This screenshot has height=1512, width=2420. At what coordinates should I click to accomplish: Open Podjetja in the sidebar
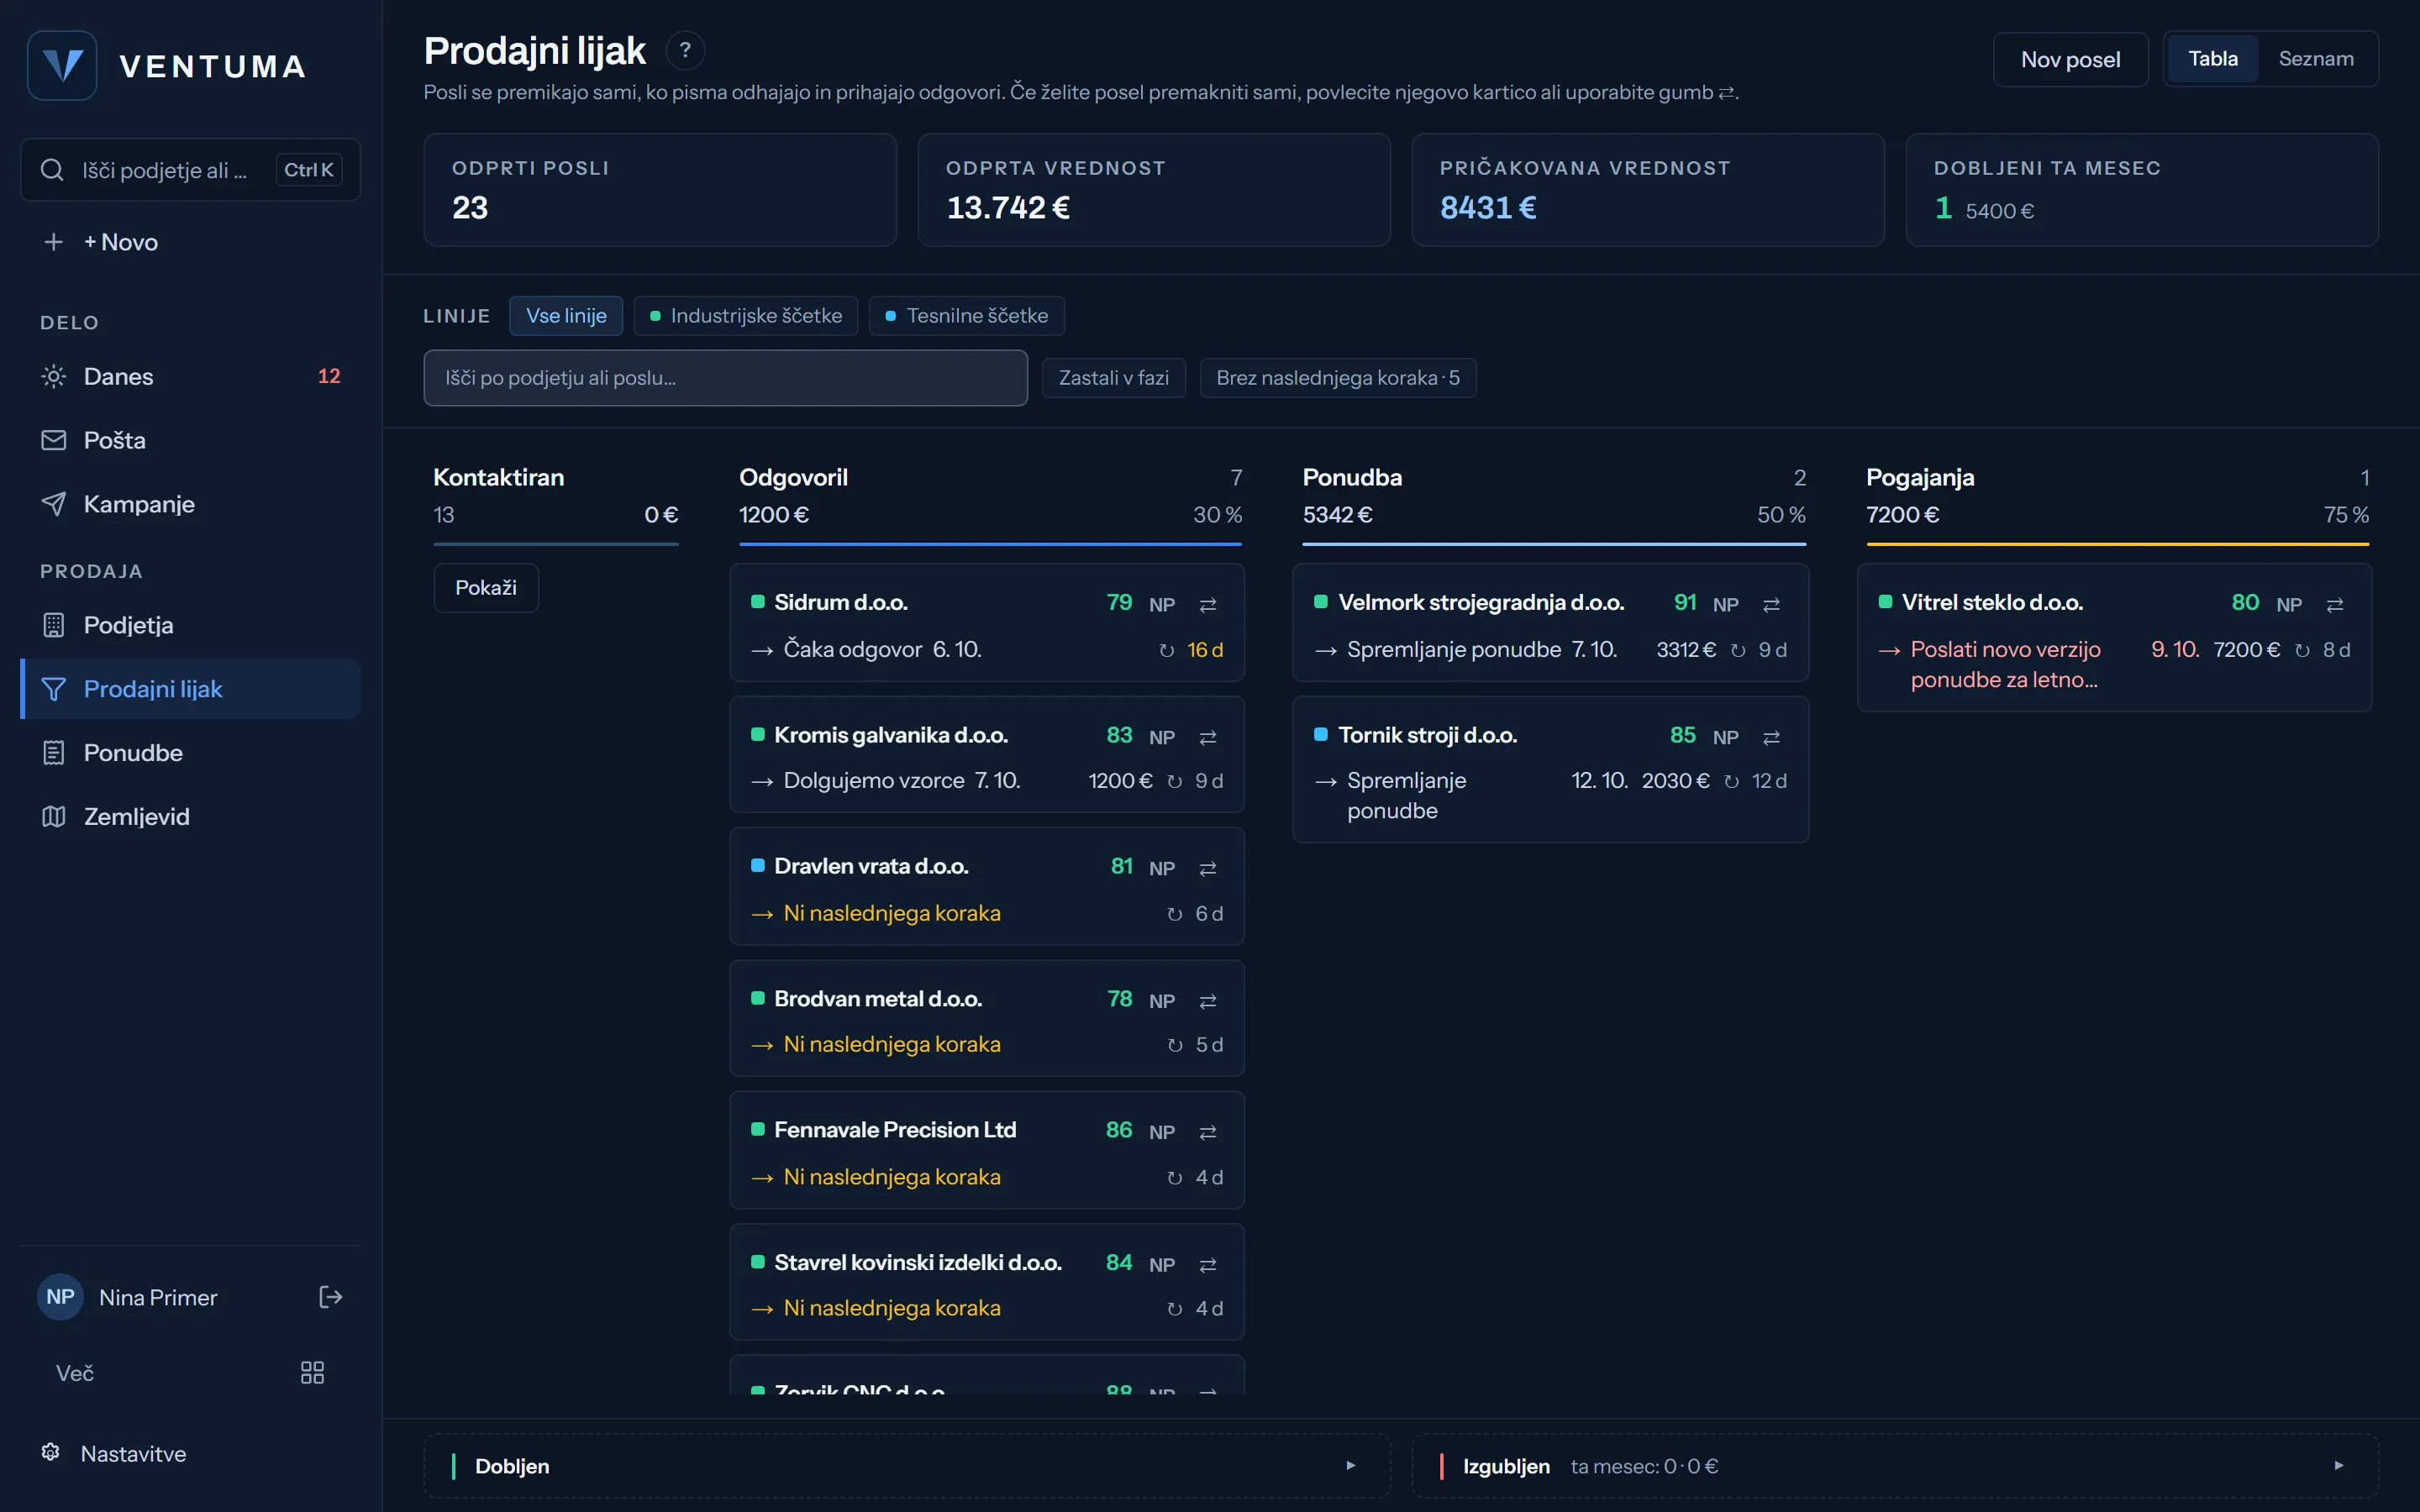[x=190, y=625]
